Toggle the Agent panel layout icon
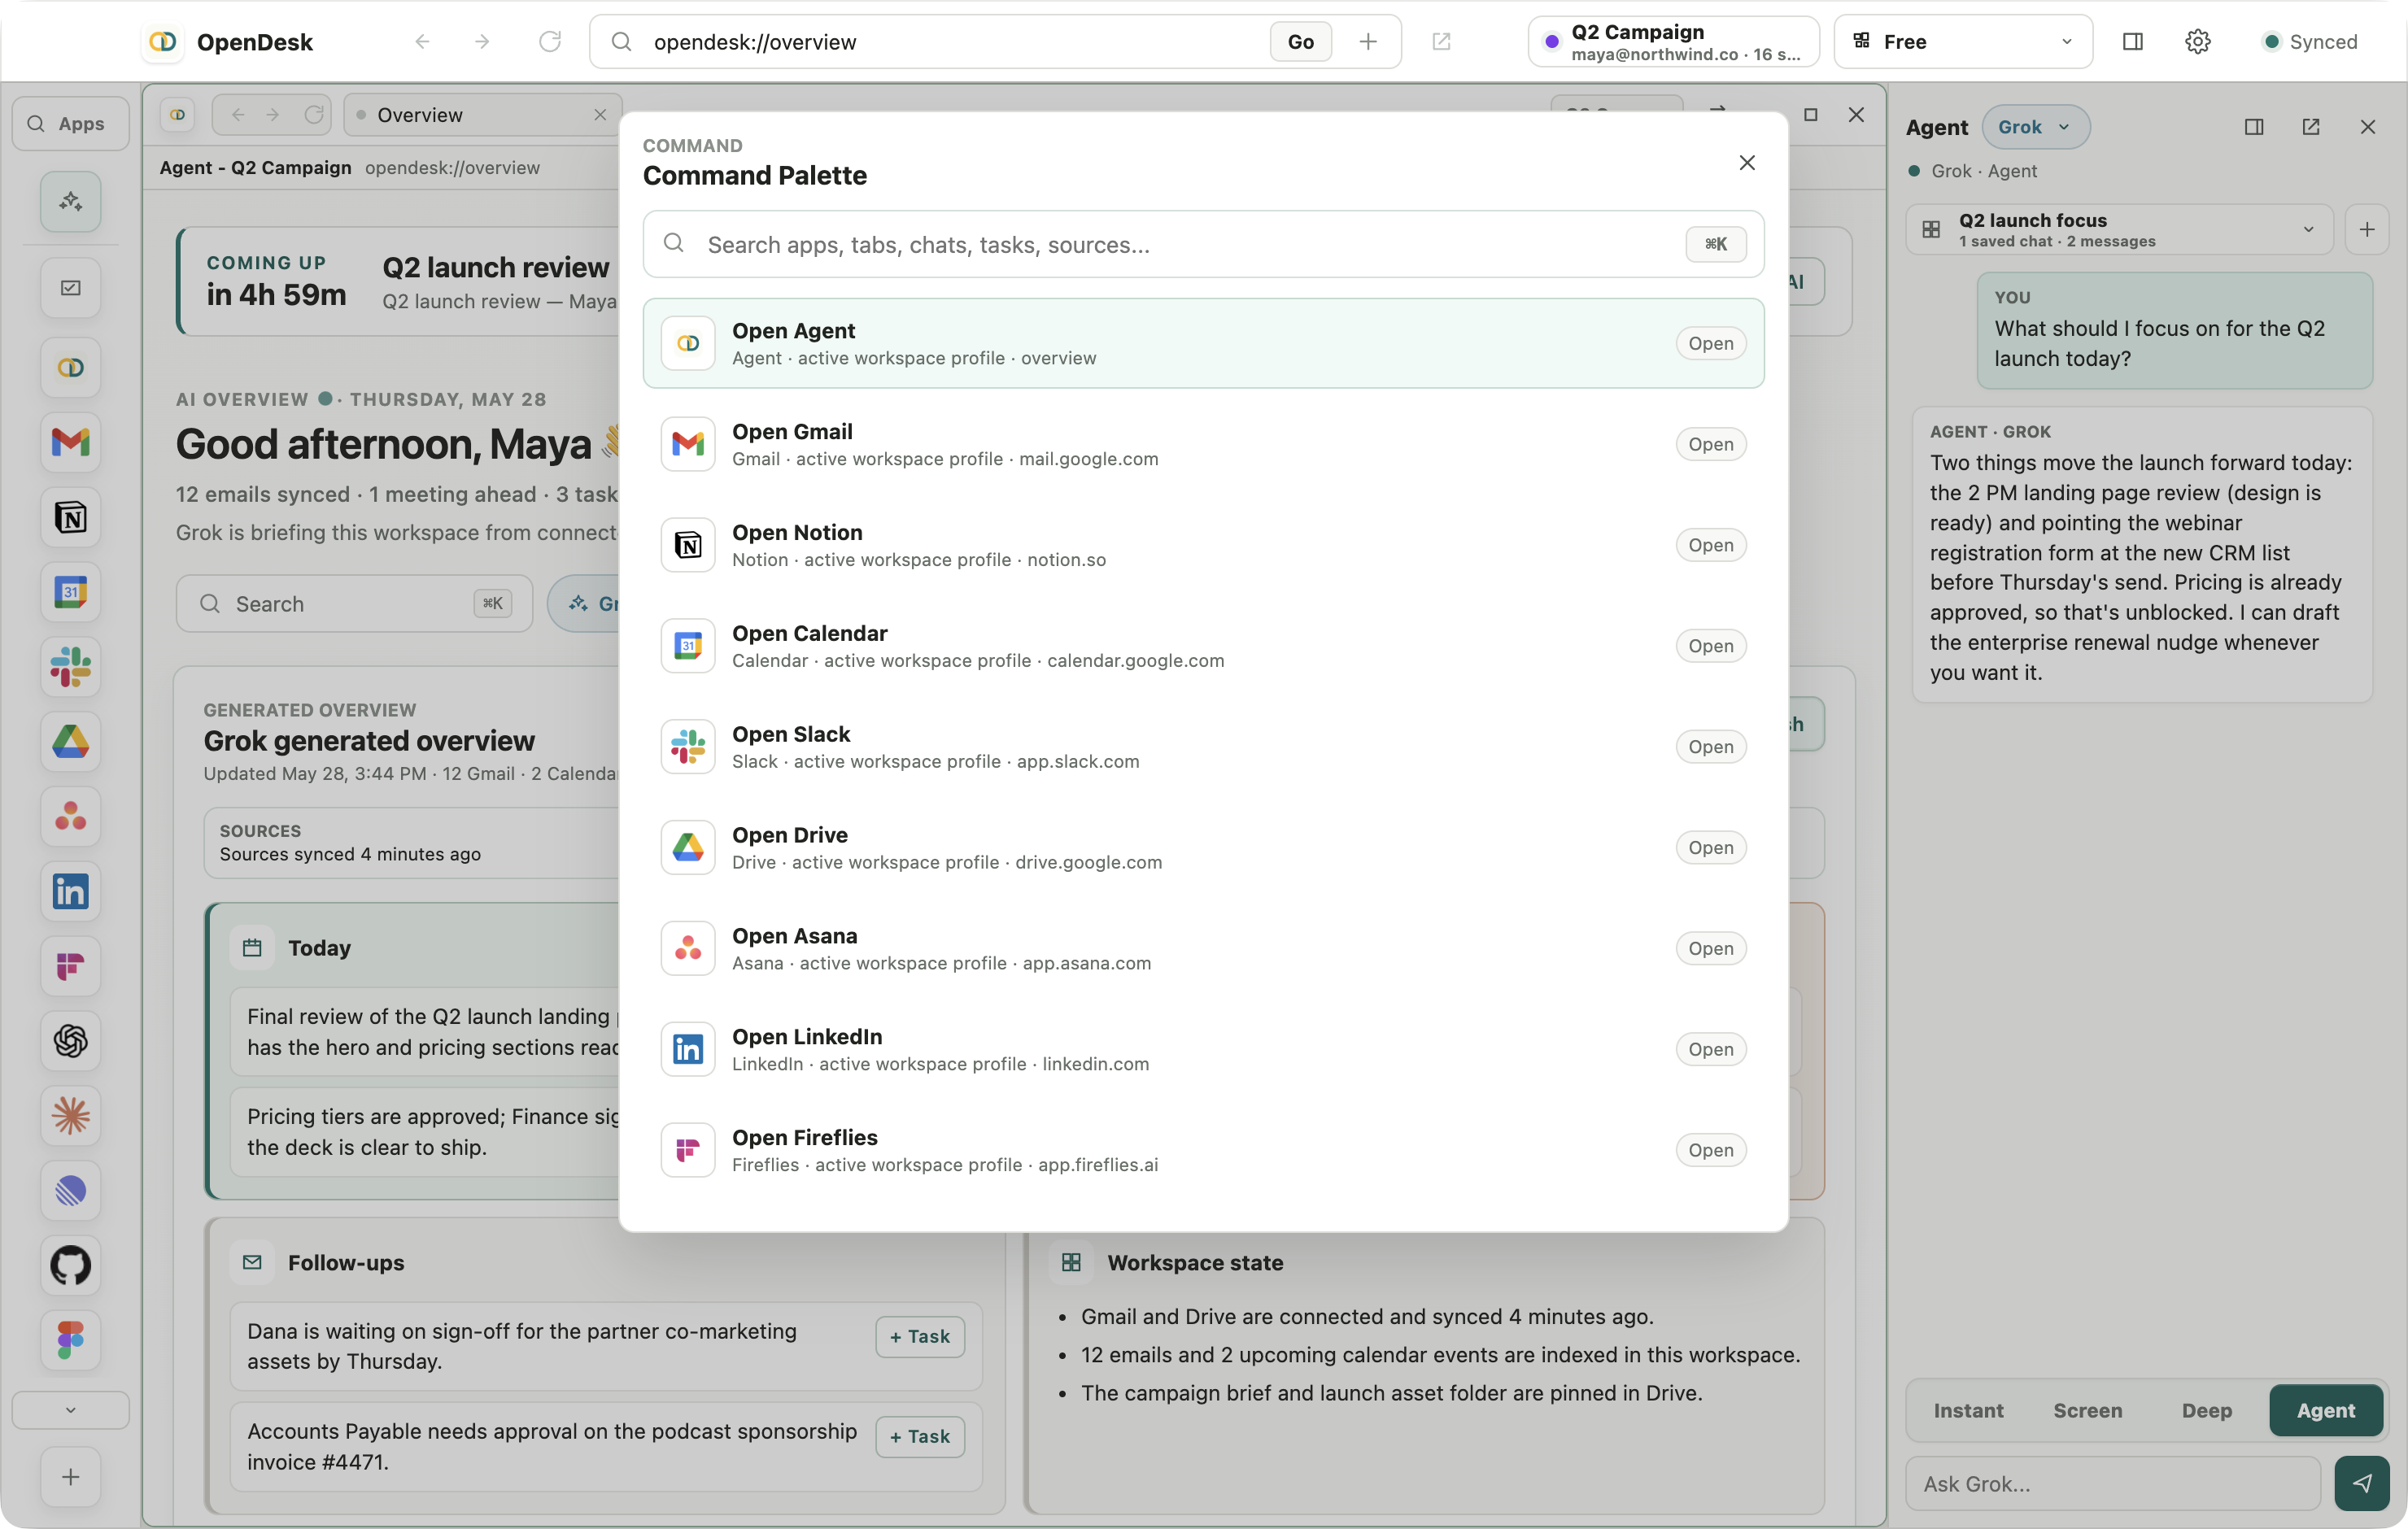 point(2254,127)
